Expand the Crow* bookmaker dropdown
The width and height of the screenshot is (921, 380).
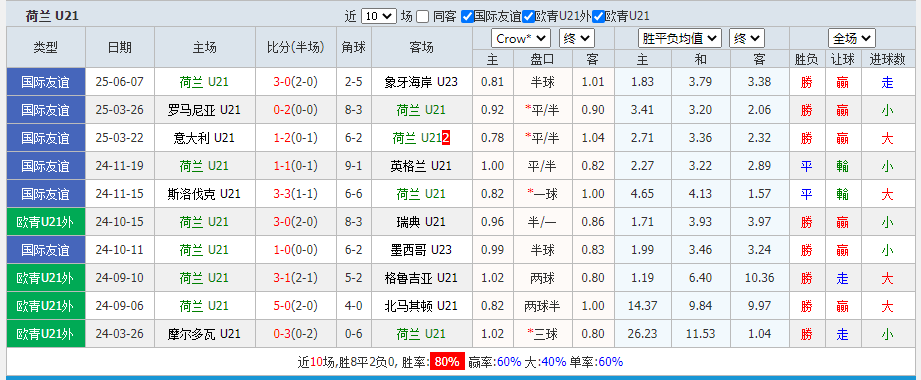(521, 39)
